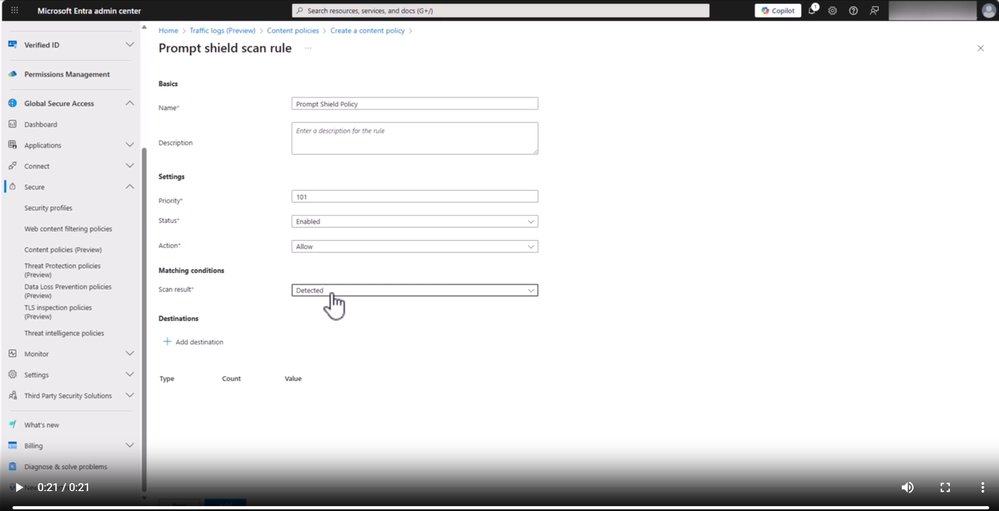Click the Priority field showing 101
The height and width of the screenshot is (511, 999).
point(415,197)
